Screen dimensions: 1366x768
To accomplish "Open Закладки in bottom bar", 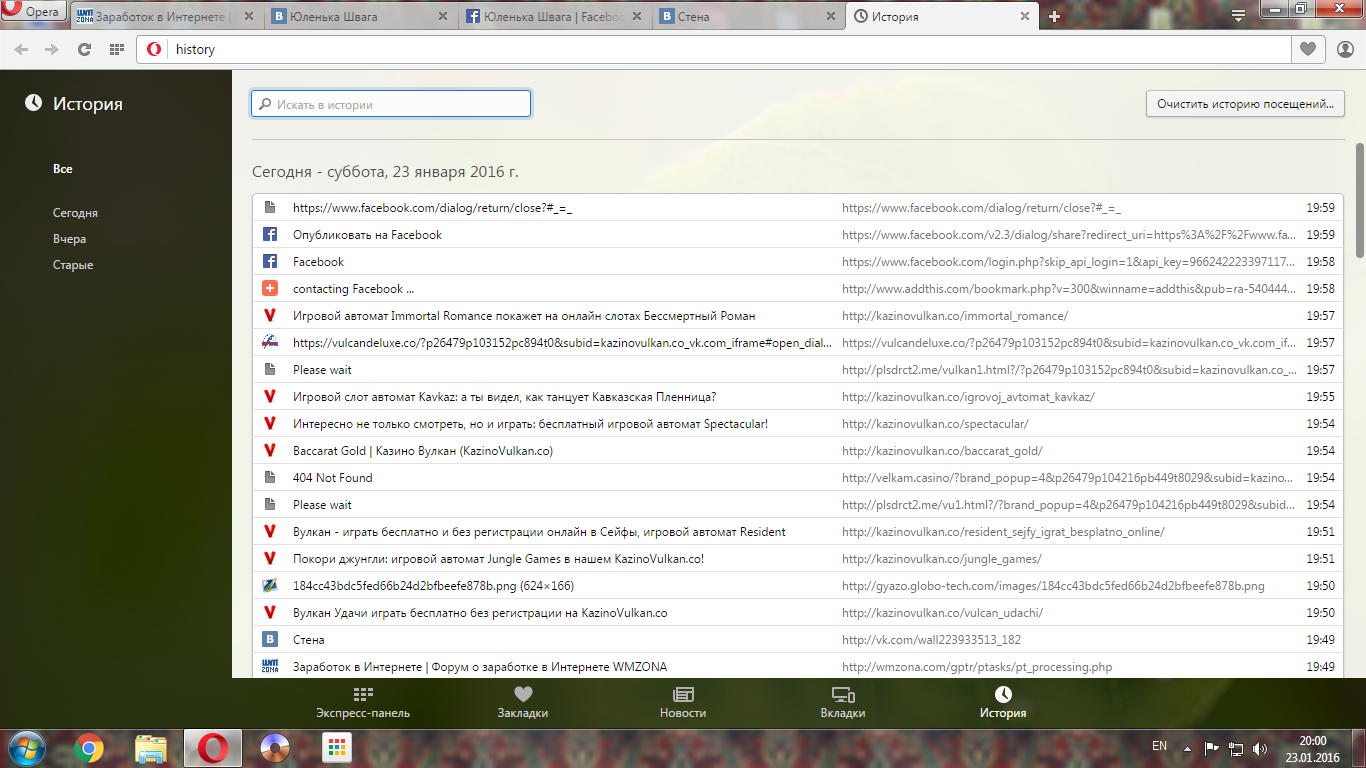I will [x=523, y=703].
